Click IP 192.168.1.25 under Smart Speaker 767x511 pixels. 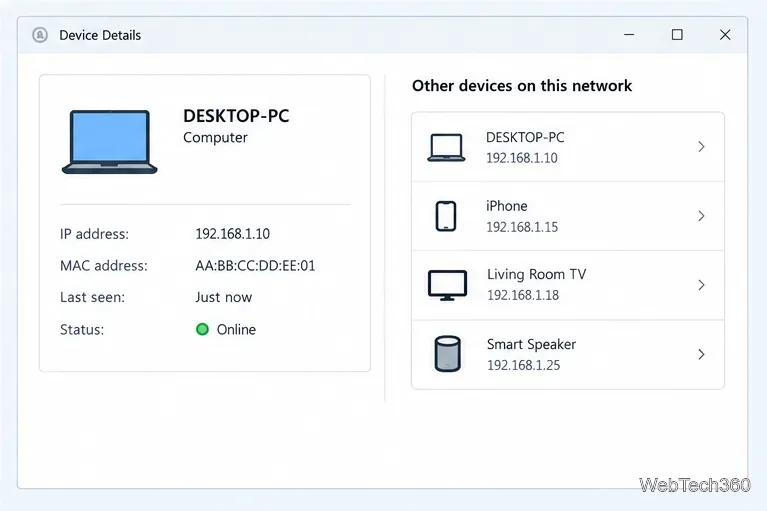point(523,365)
